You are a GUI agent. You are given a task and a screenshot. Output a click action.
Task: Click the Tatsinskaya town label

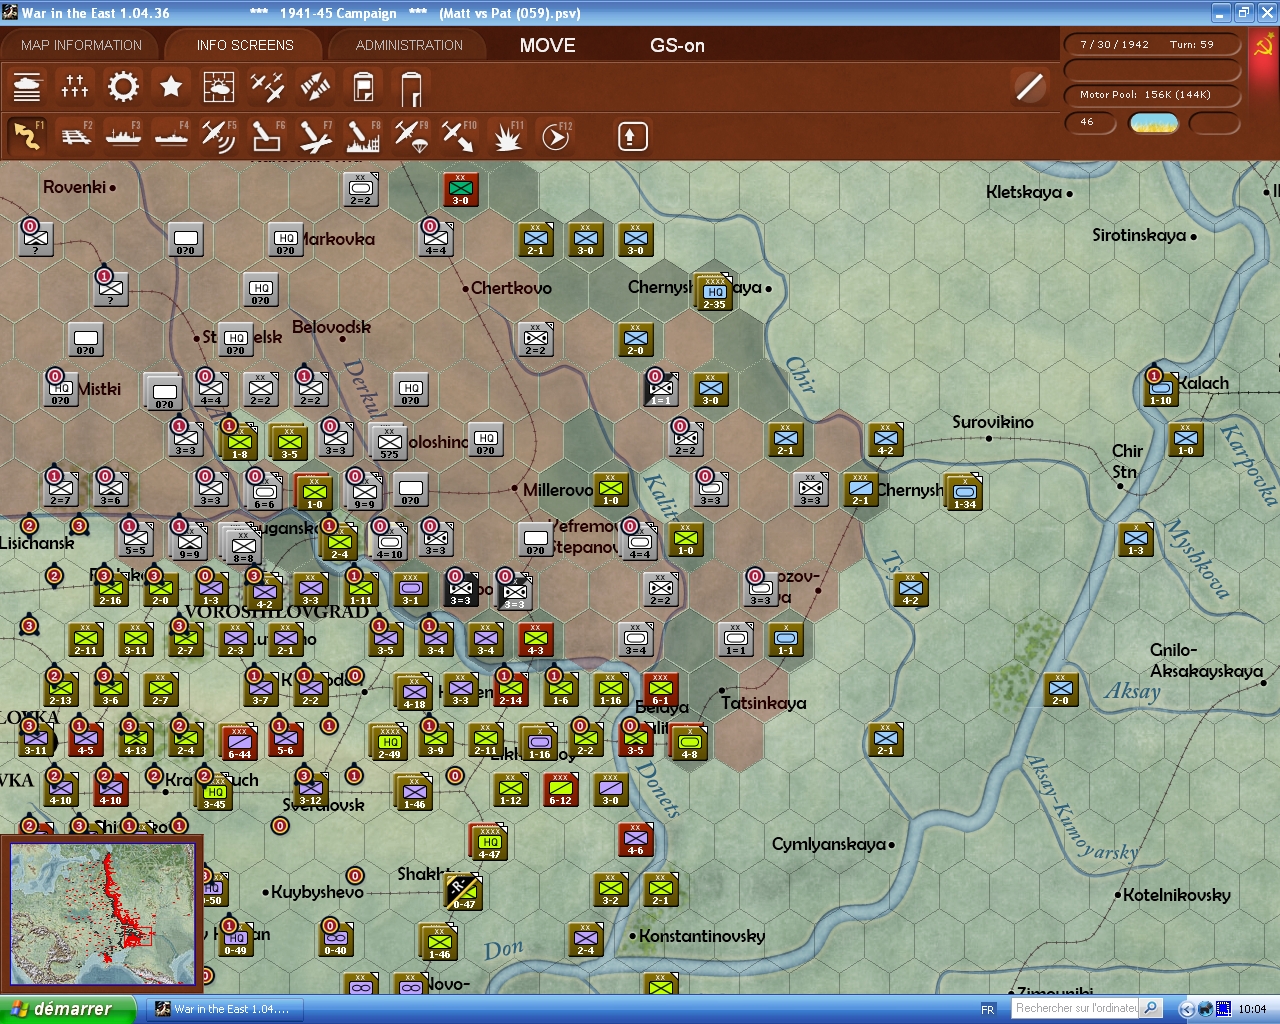coord(764,703)
